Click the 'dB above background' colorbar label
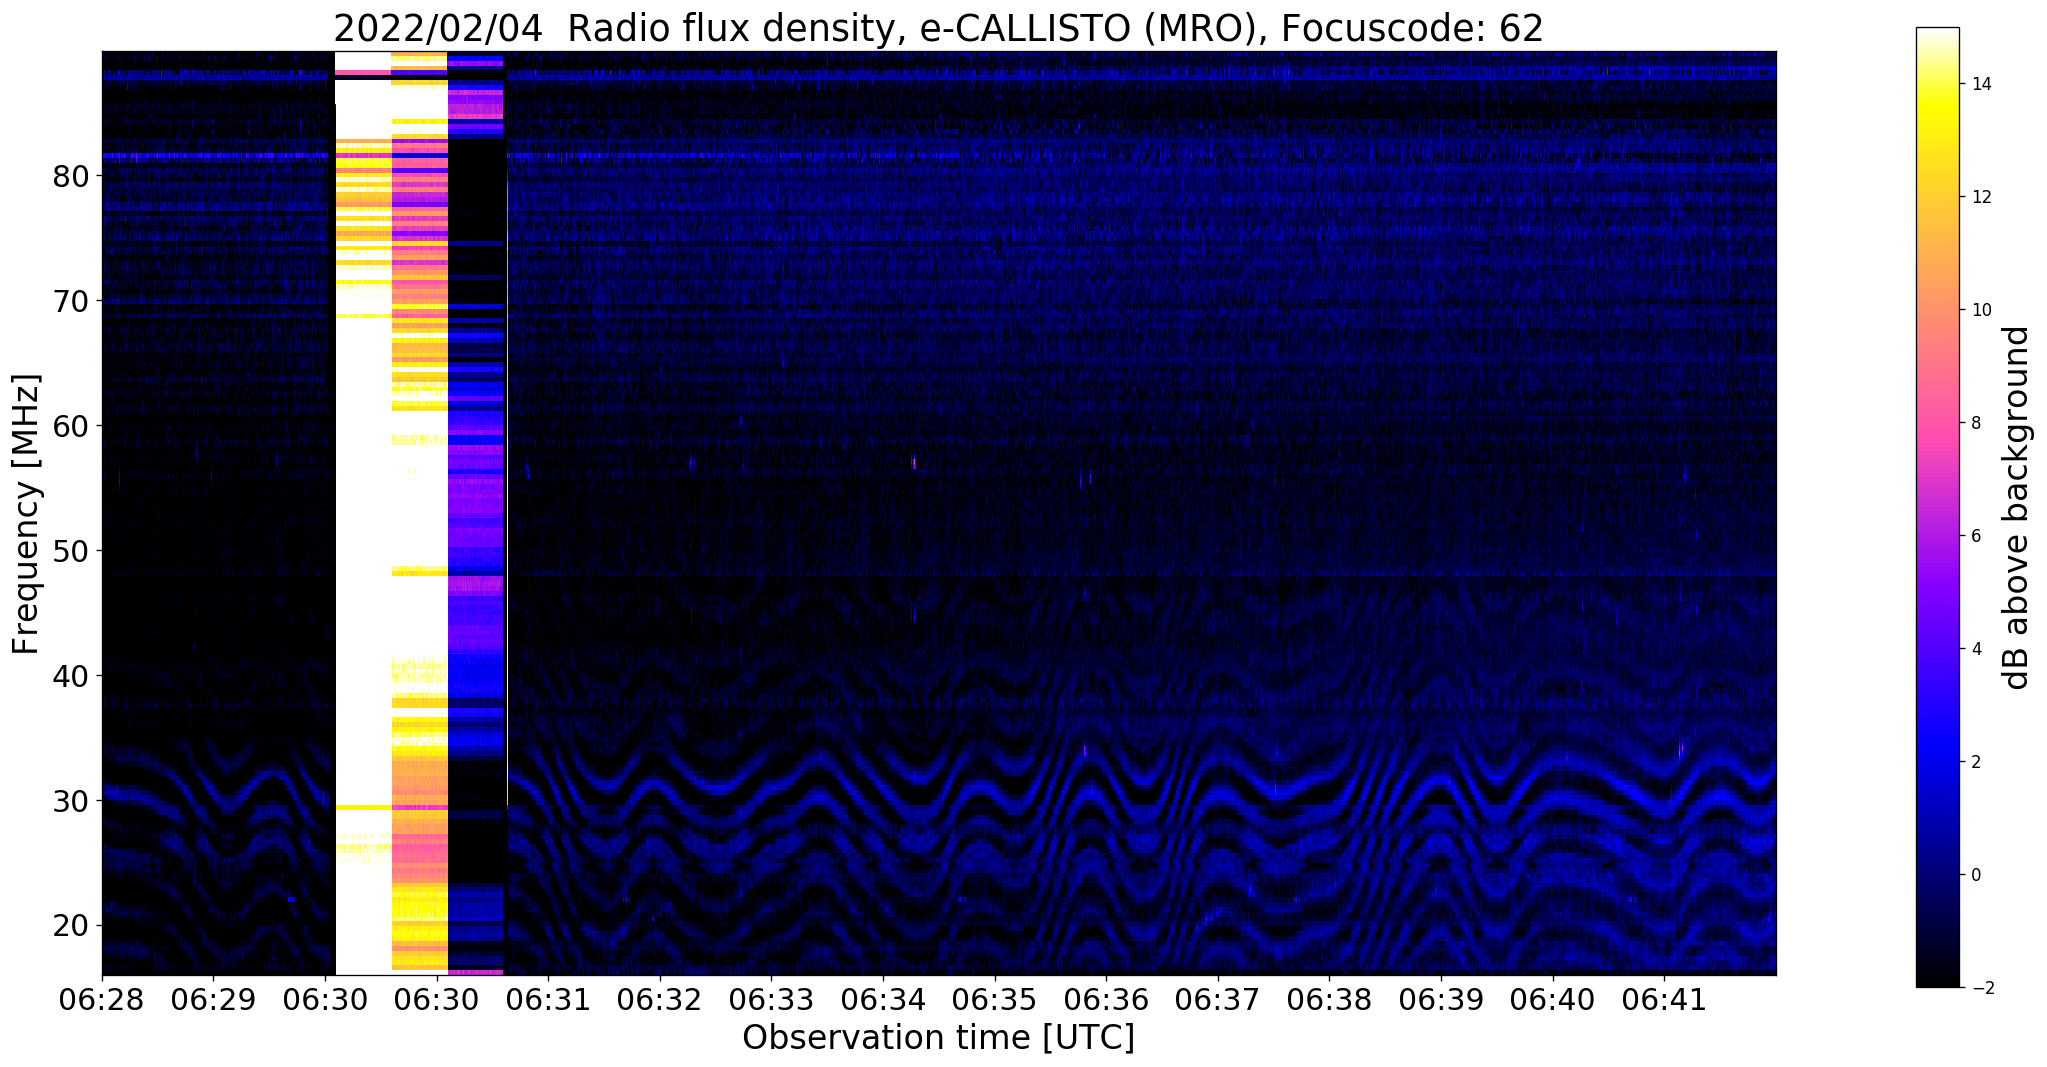Screen dimensions: 2047x1067 pos(2017,508)
